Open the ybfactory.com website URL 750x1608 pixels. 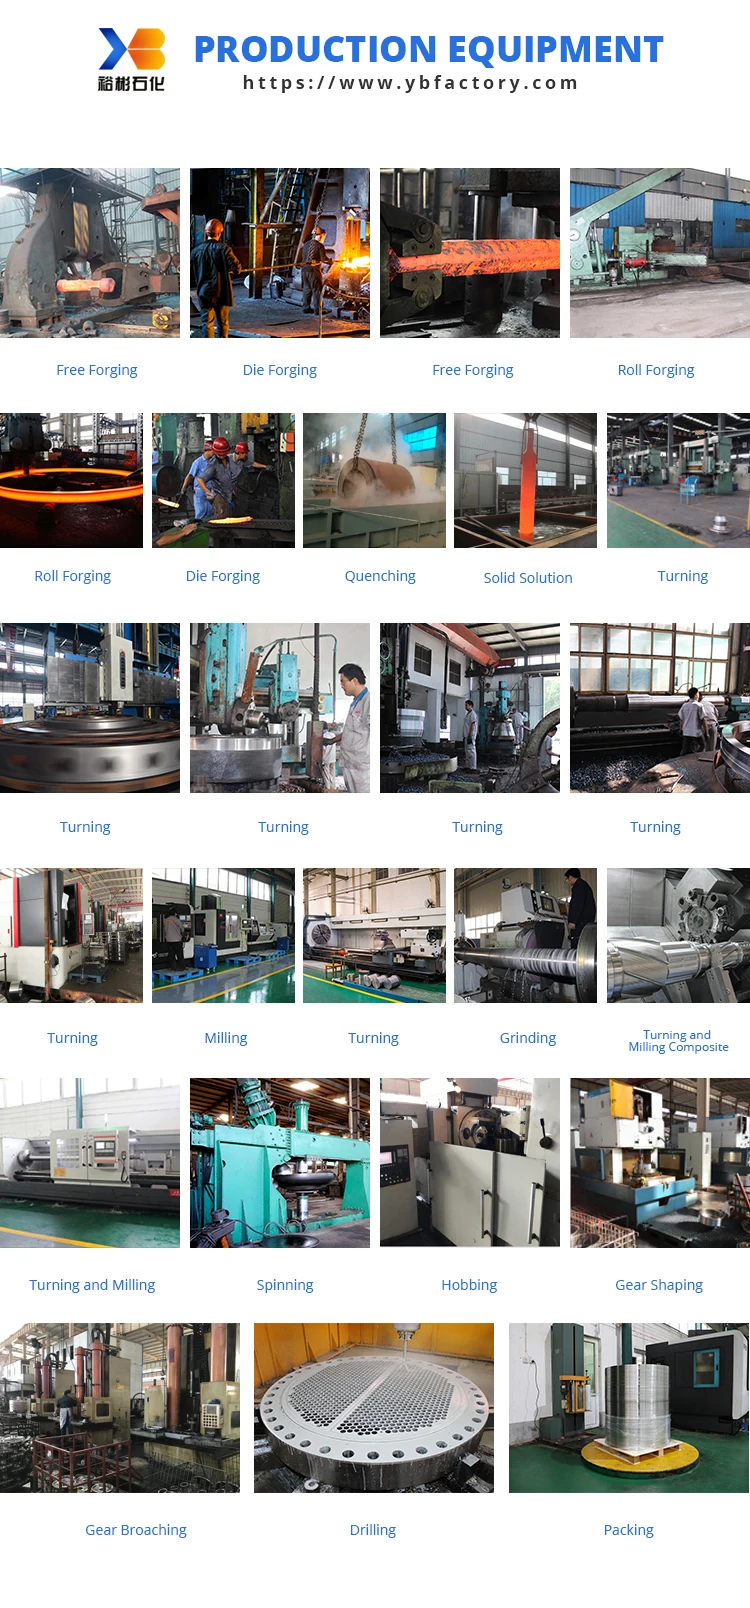[x=411, y=83]
